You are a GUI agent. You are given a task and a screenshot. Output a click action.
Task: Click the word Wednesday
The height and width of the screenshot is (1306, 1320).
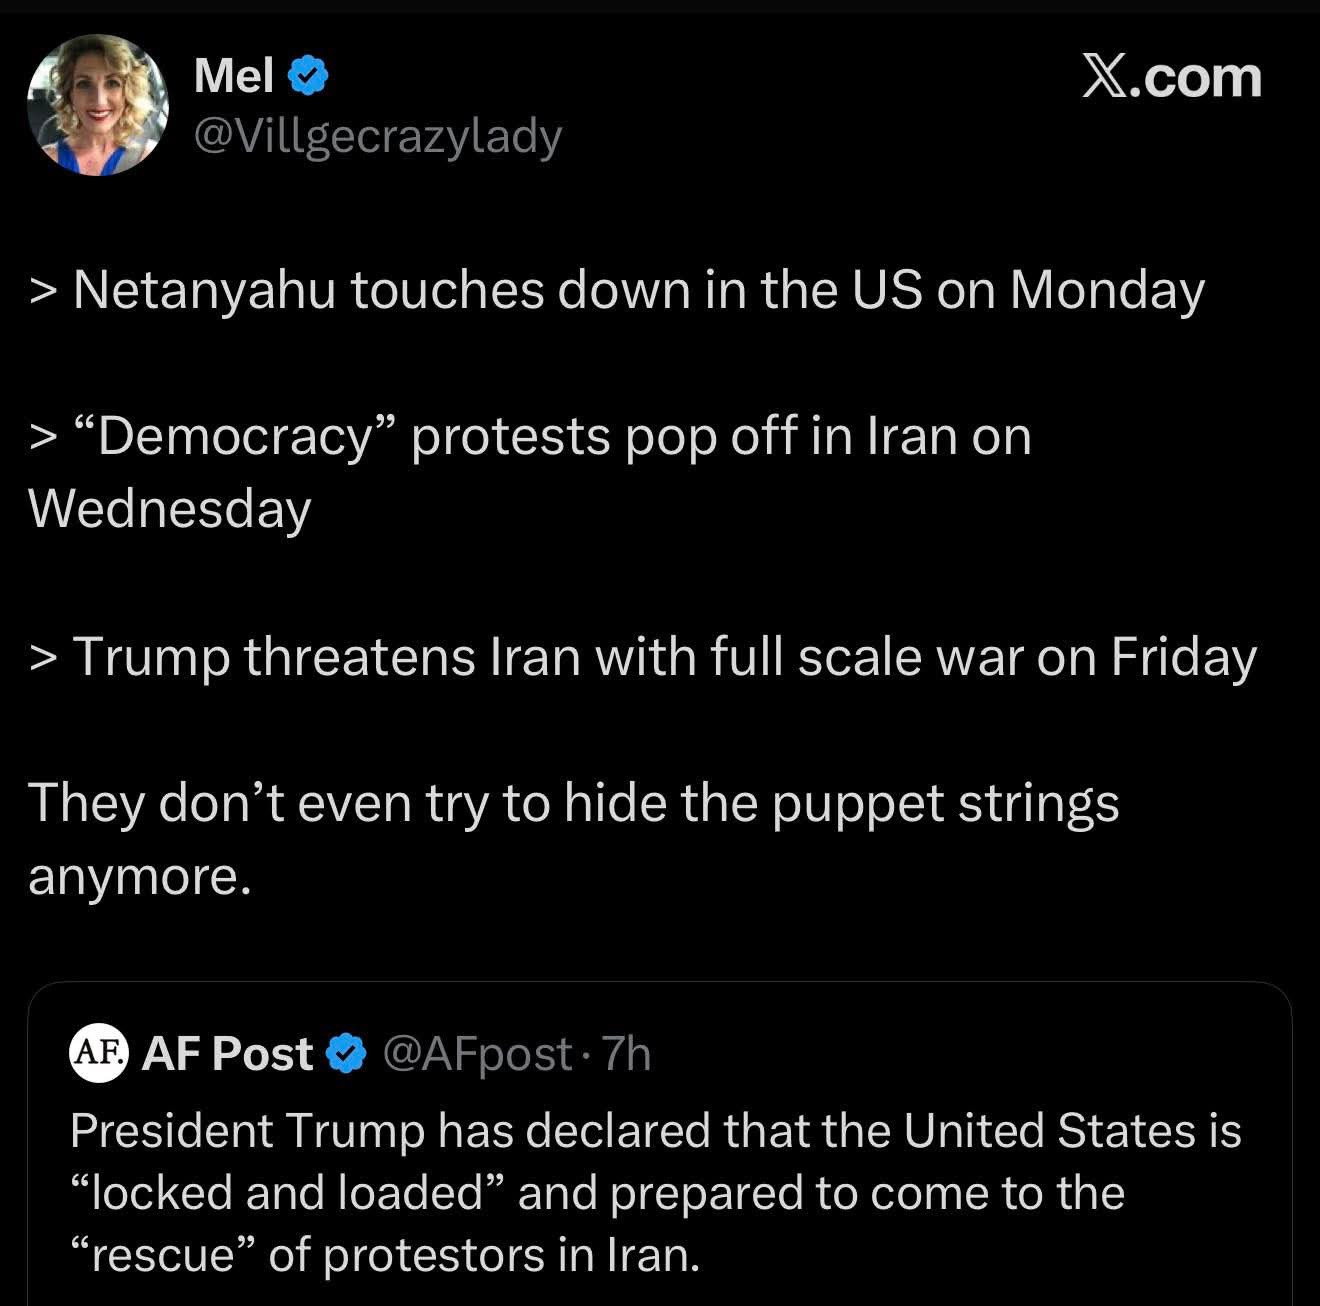pos(170,509)
